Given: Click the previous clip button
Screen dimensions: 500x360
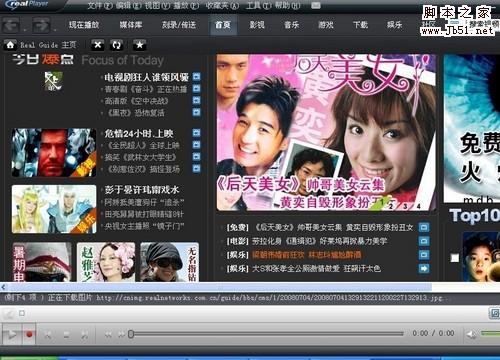Looking at the screenshot, I should [x=48, y=334].
